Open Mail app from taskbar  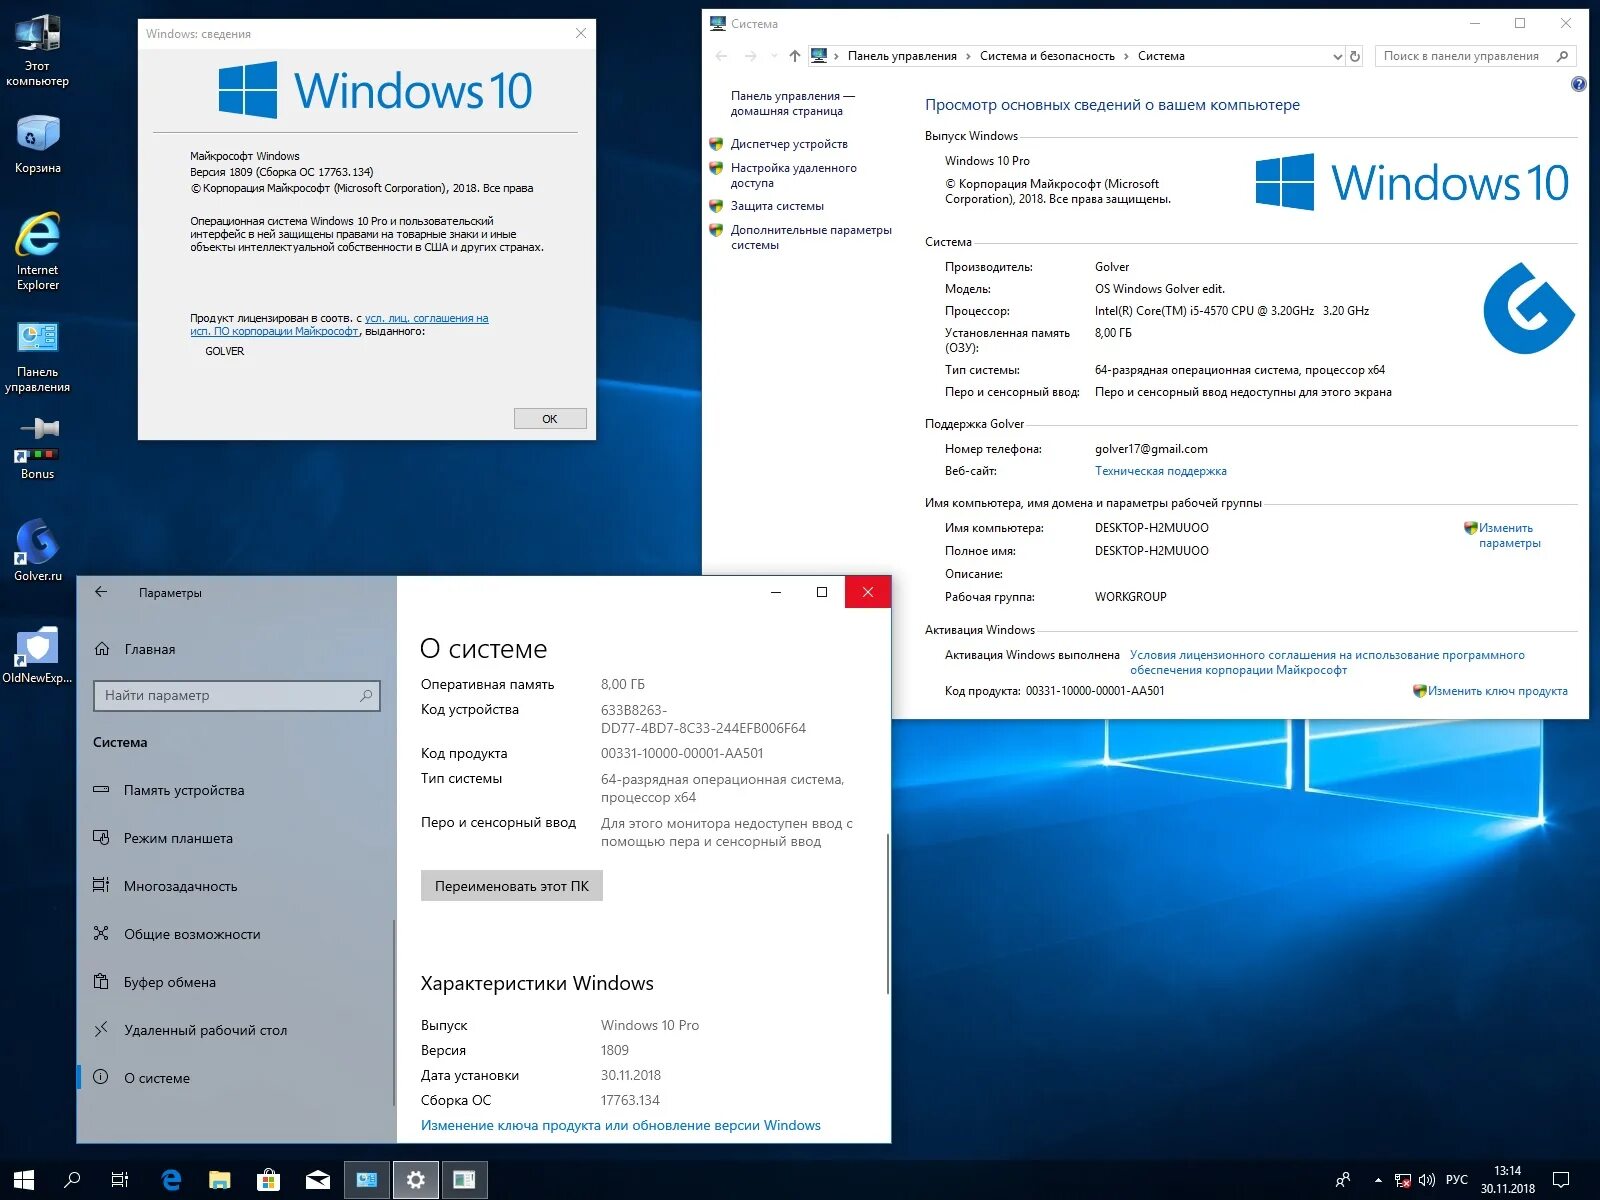tap(317, 1180)
